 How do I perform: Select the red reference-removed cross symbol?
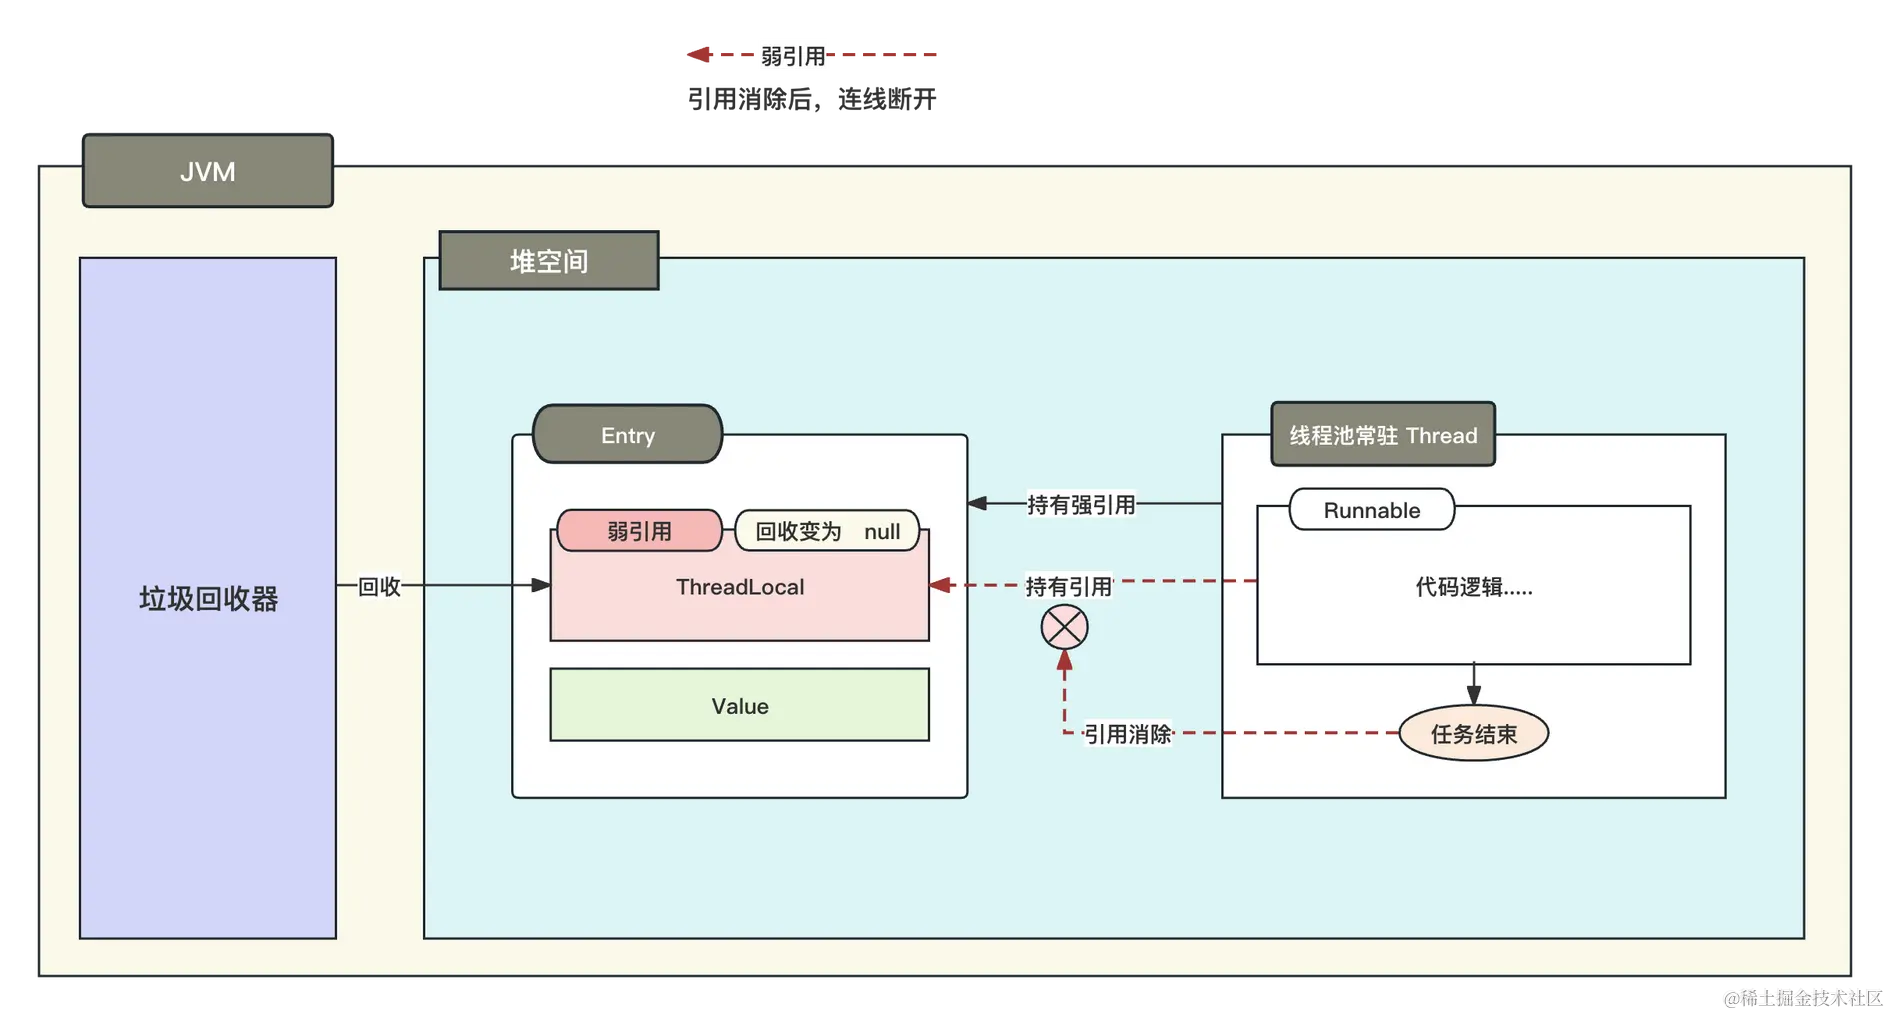(1063, 628)
